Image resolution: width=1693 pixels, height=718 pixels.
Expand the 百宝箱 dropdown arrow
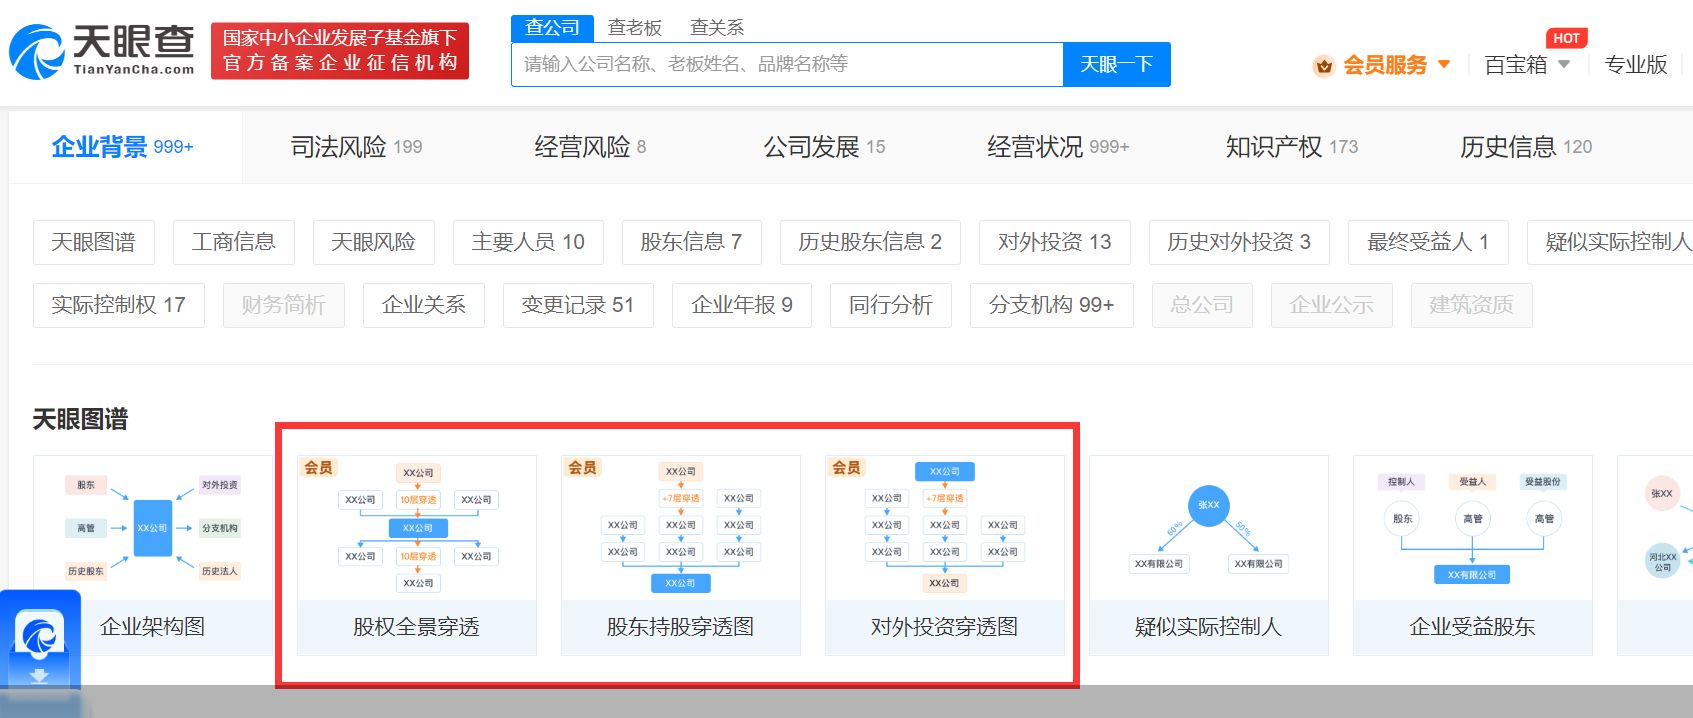click(x=1564, y=64)
